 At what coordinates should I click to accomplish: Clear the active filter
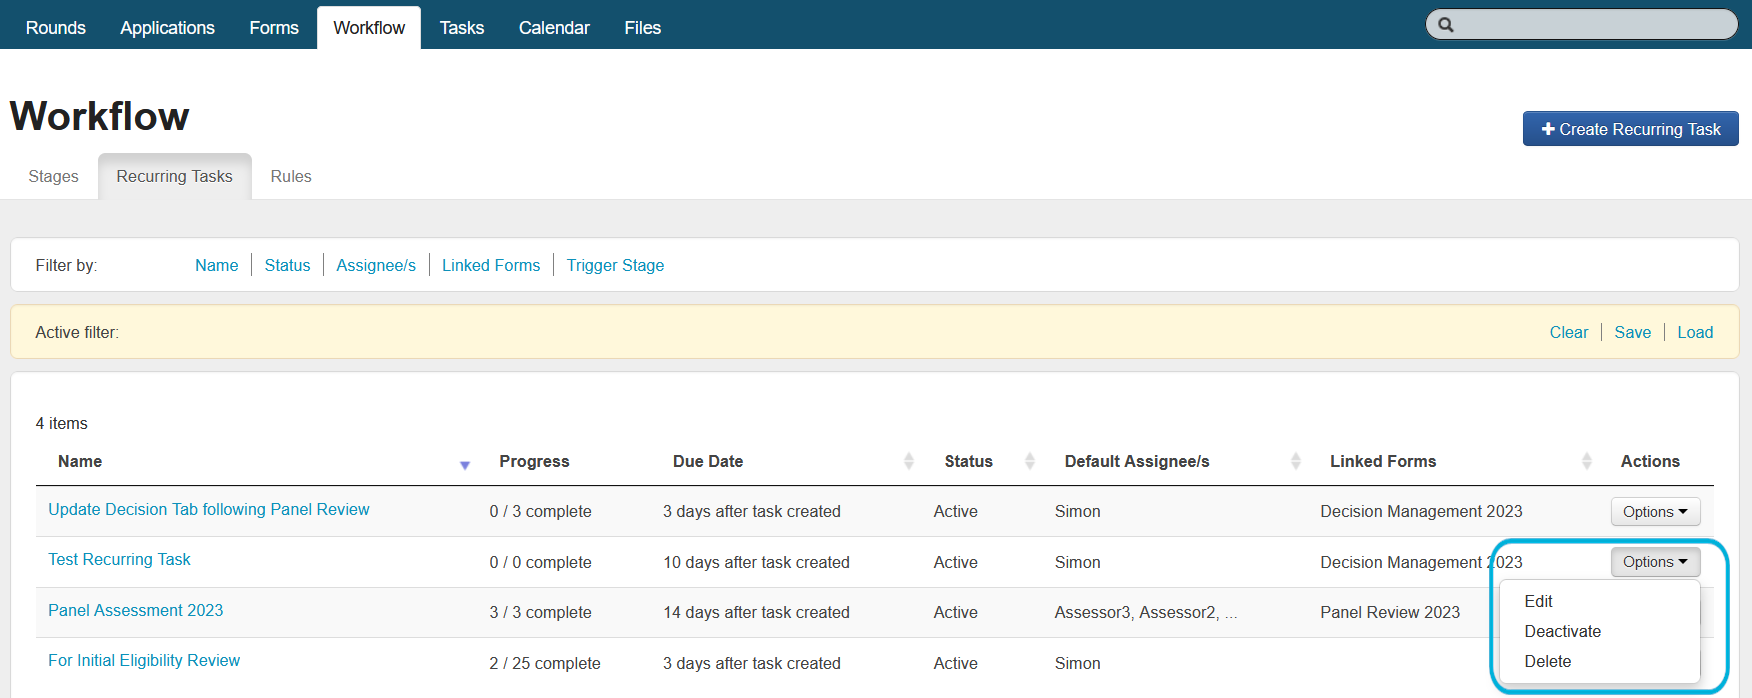point(1568,332)
